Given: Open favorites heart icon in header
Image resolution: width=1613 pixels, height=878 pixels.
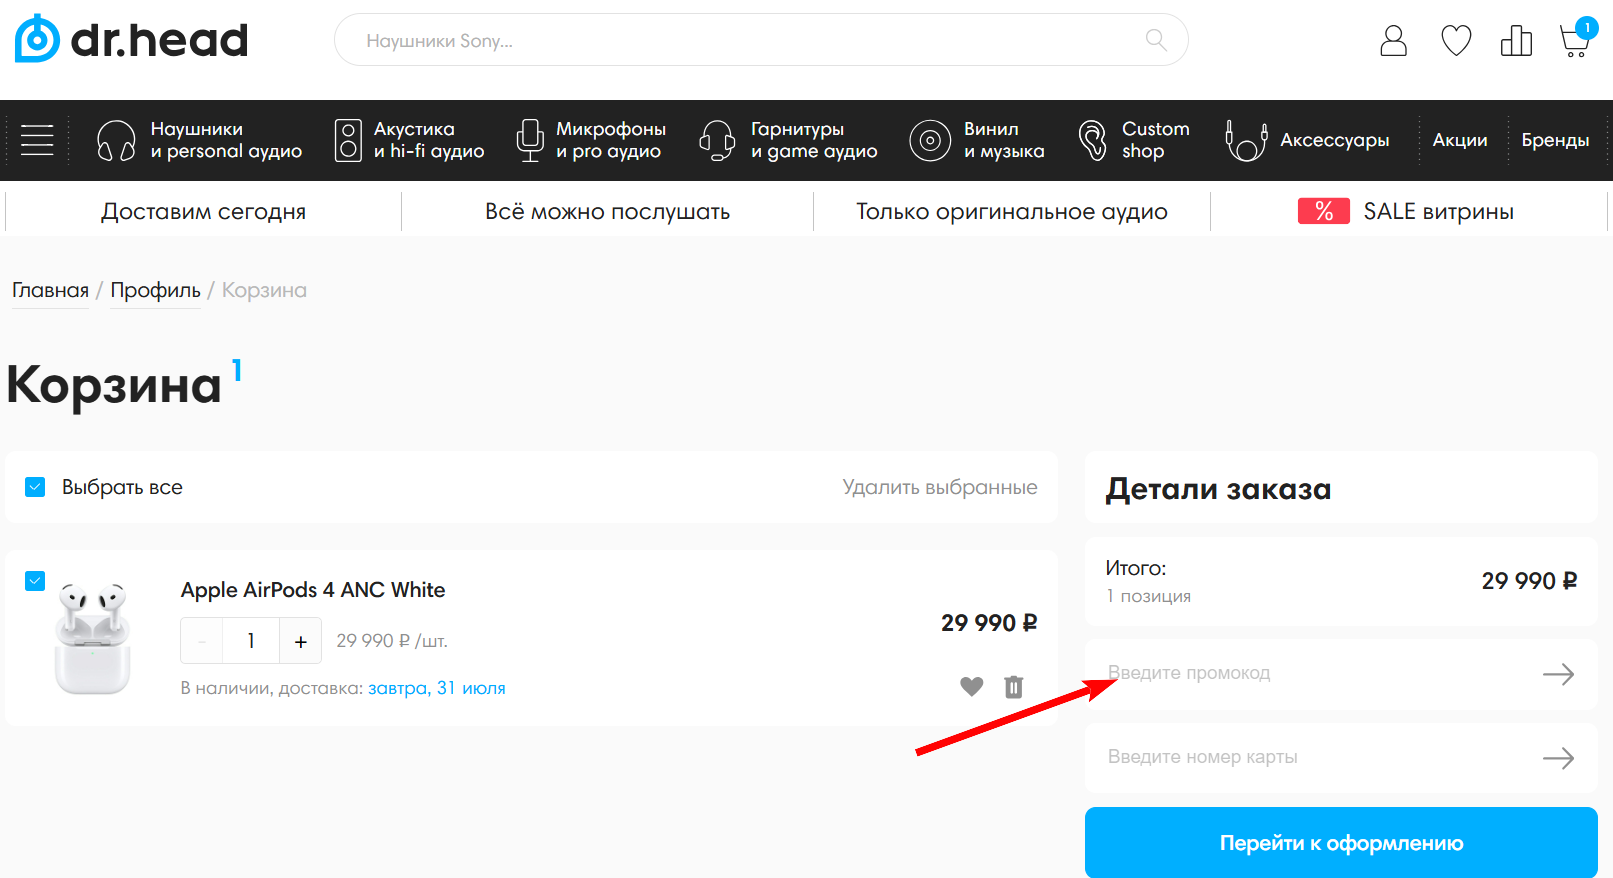Looking at the screenshot, I should (x=1456, y=41).
